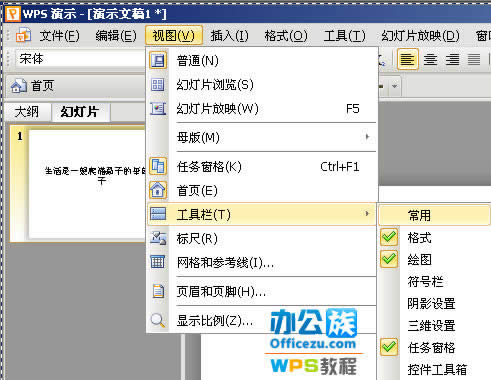491x380 pixels.
Task: Click the slideshow icon beside 幻灯片放映(W)
Action: click(158, 108)
